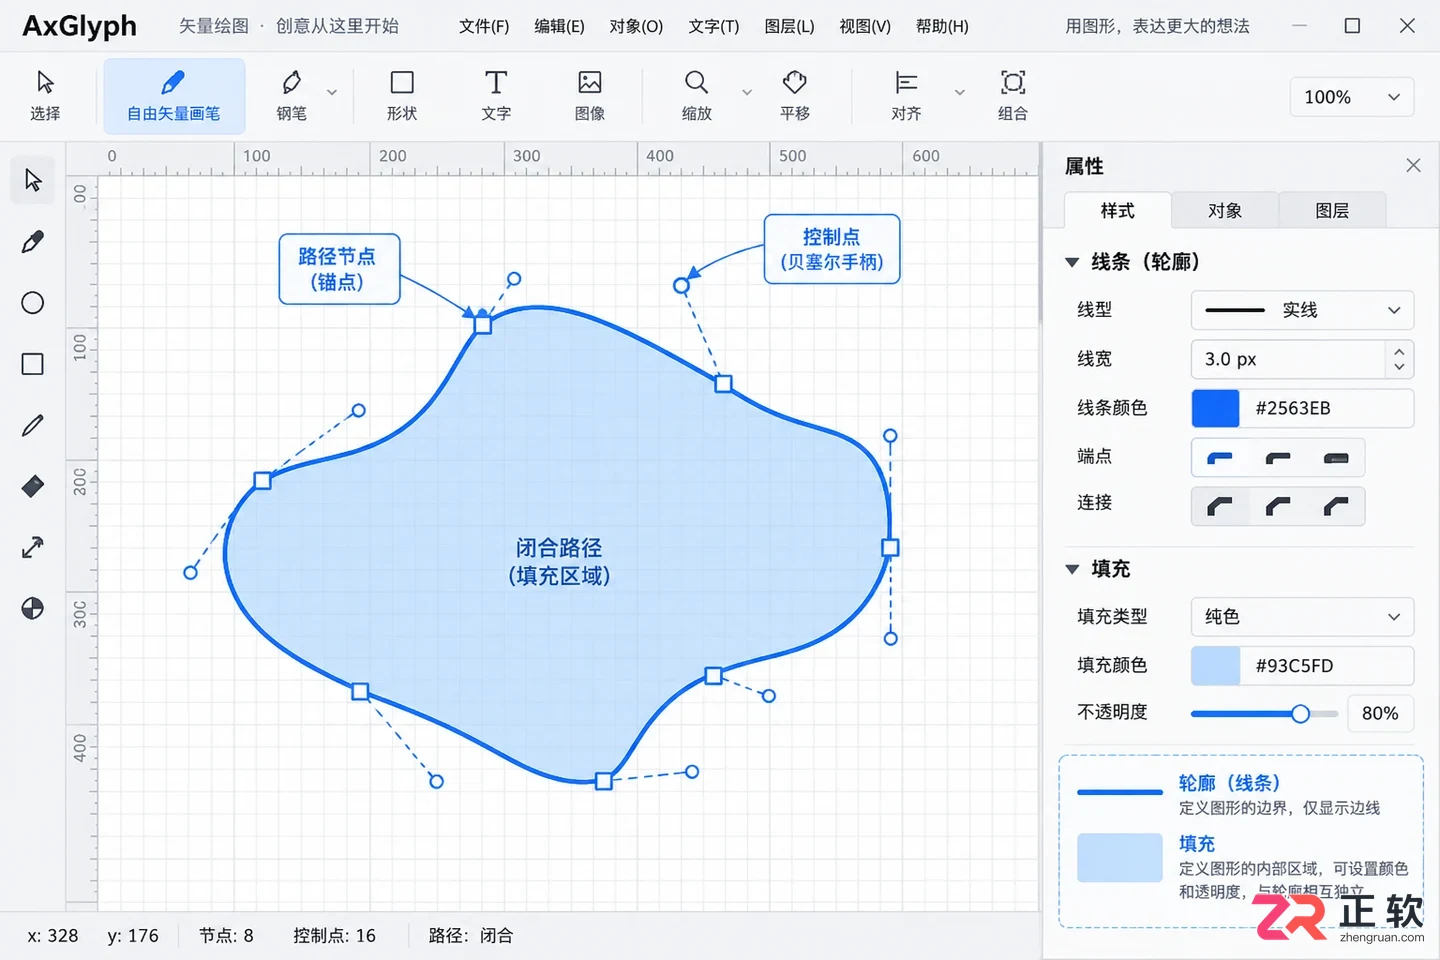Activate the 自由矢量画笔 freehand brush tool
The height and width of the screenshot is (960, 1440).
point(174,96)
